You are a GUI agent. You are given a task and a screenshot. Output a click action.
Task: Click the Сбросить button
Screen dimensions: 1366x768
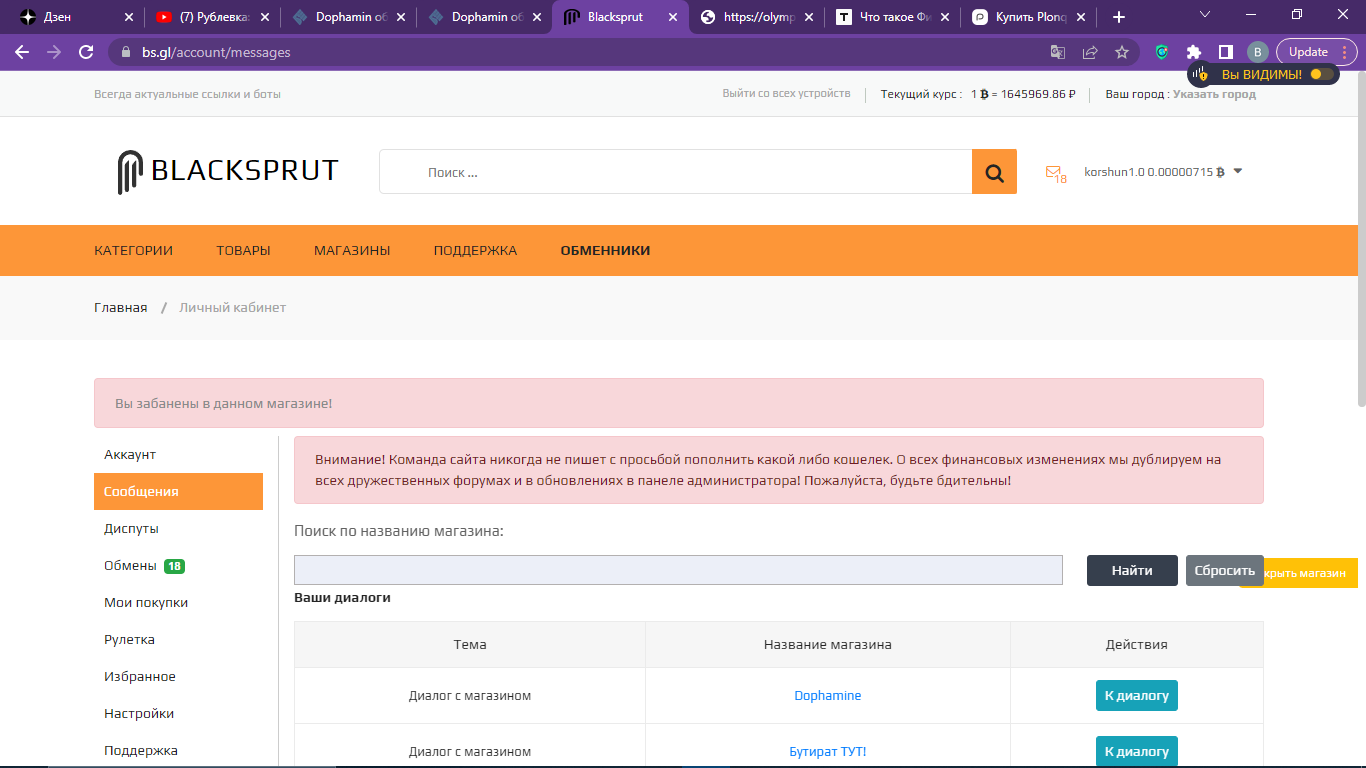tap(1224, 571)
